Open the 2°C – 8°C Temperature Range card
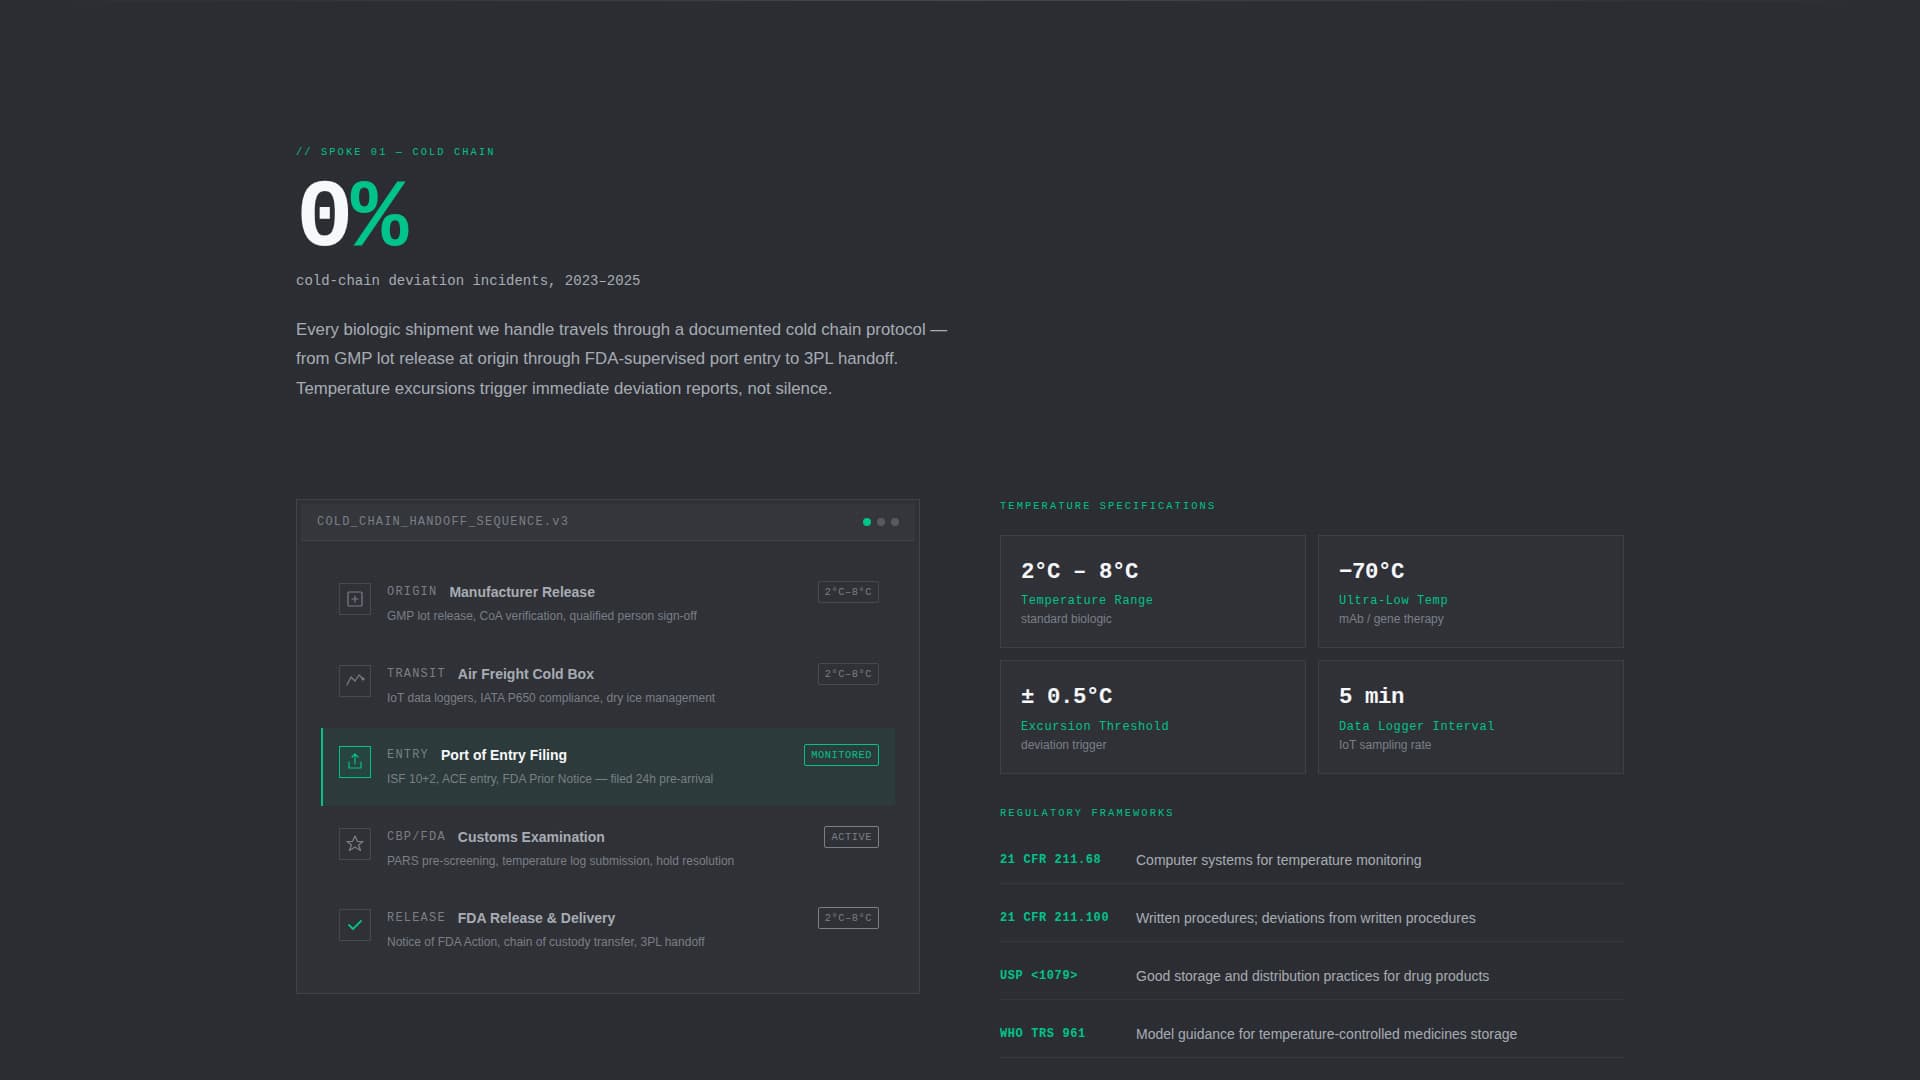The image size is (1920, 1080). 1152,591
